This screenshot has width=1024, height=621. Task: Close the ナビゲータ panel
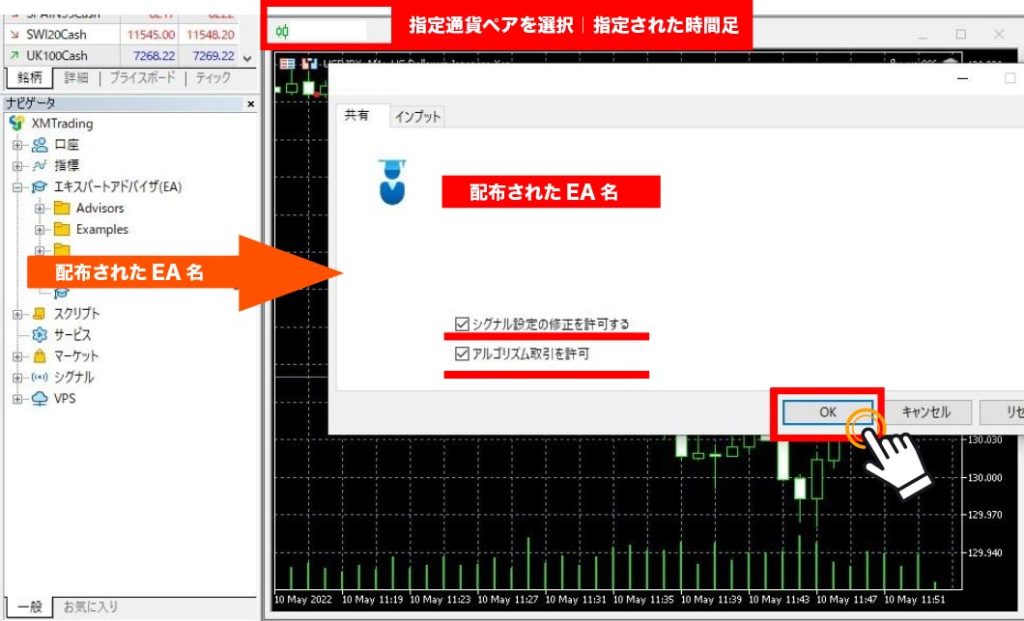click(250, 103)
